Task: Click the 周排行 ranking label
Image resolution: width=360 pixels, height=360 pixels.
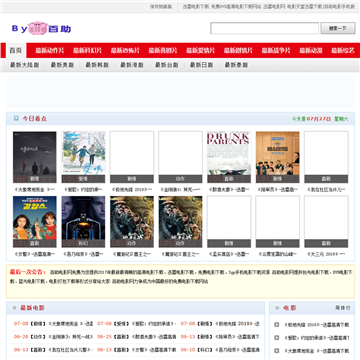Action: (x=343, y=308)
